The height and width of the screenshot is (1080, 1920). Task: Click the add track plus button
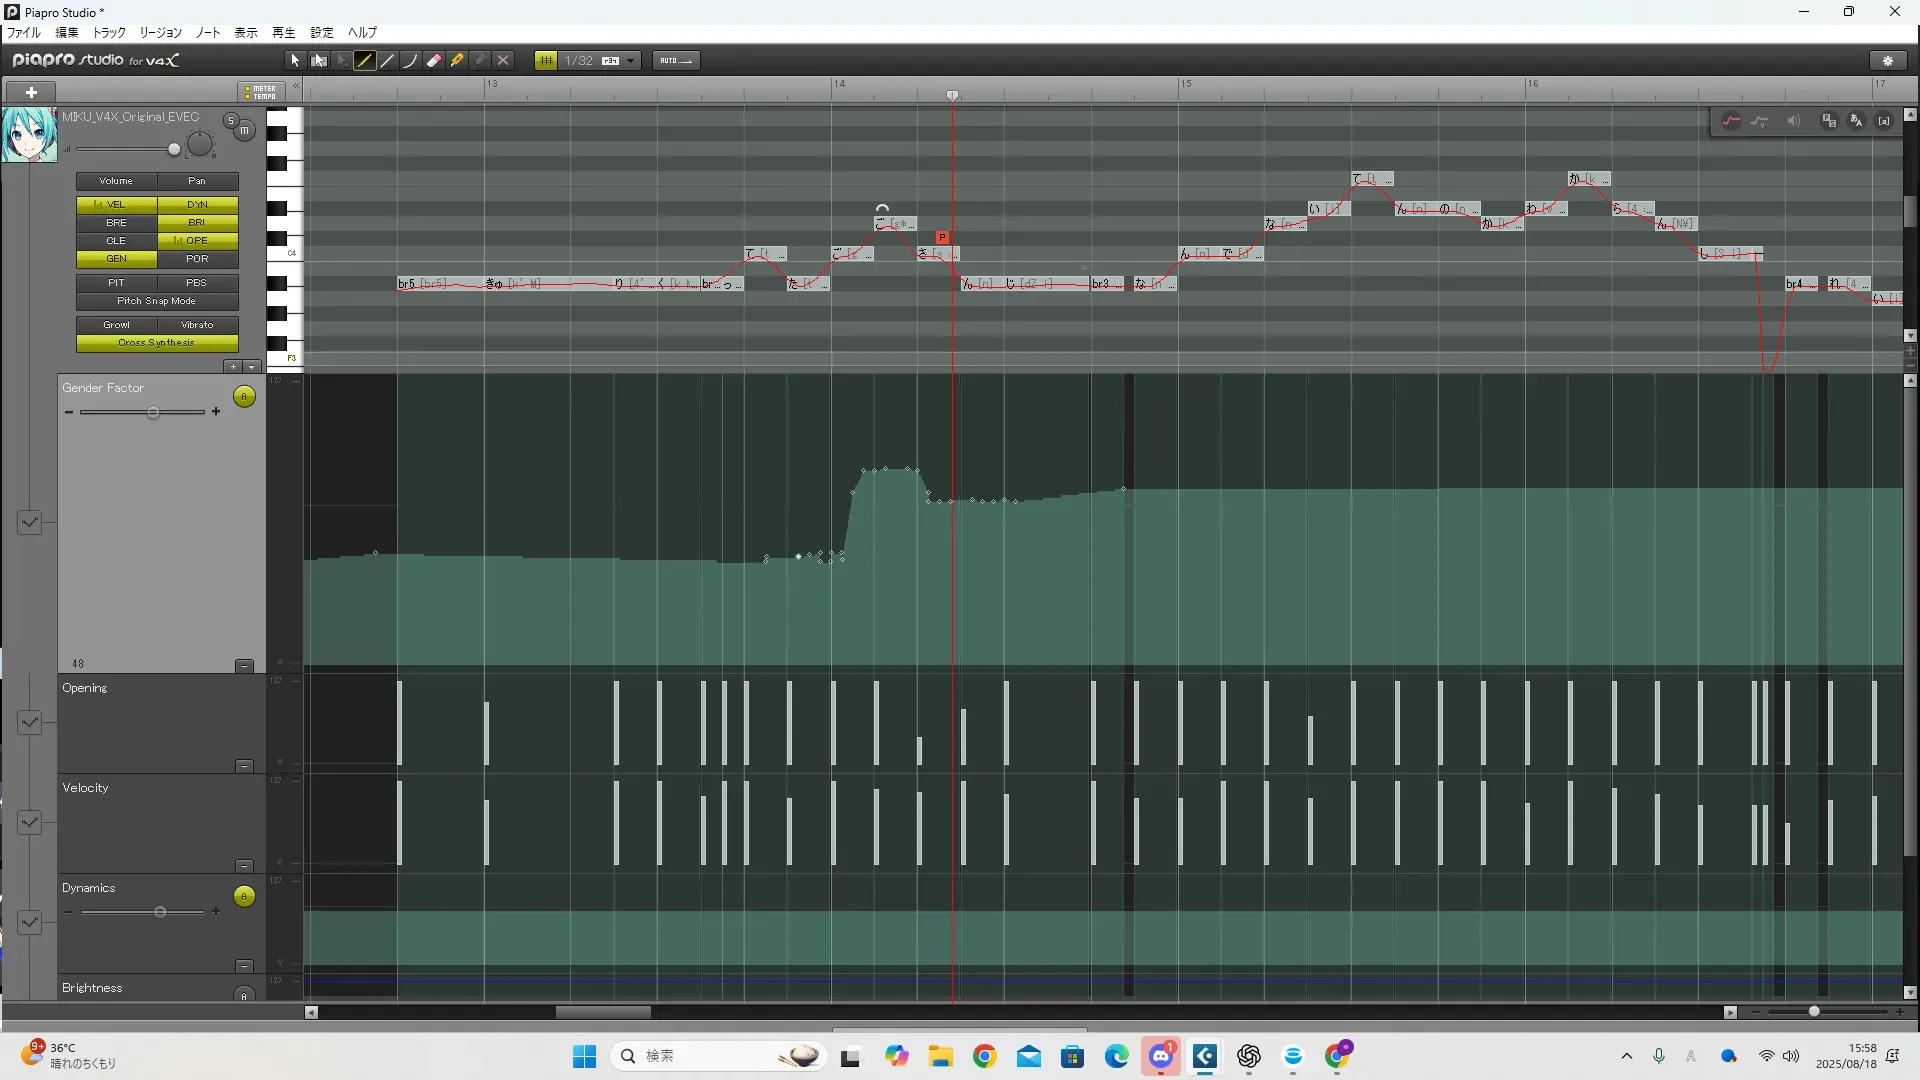tap(31, 92)
